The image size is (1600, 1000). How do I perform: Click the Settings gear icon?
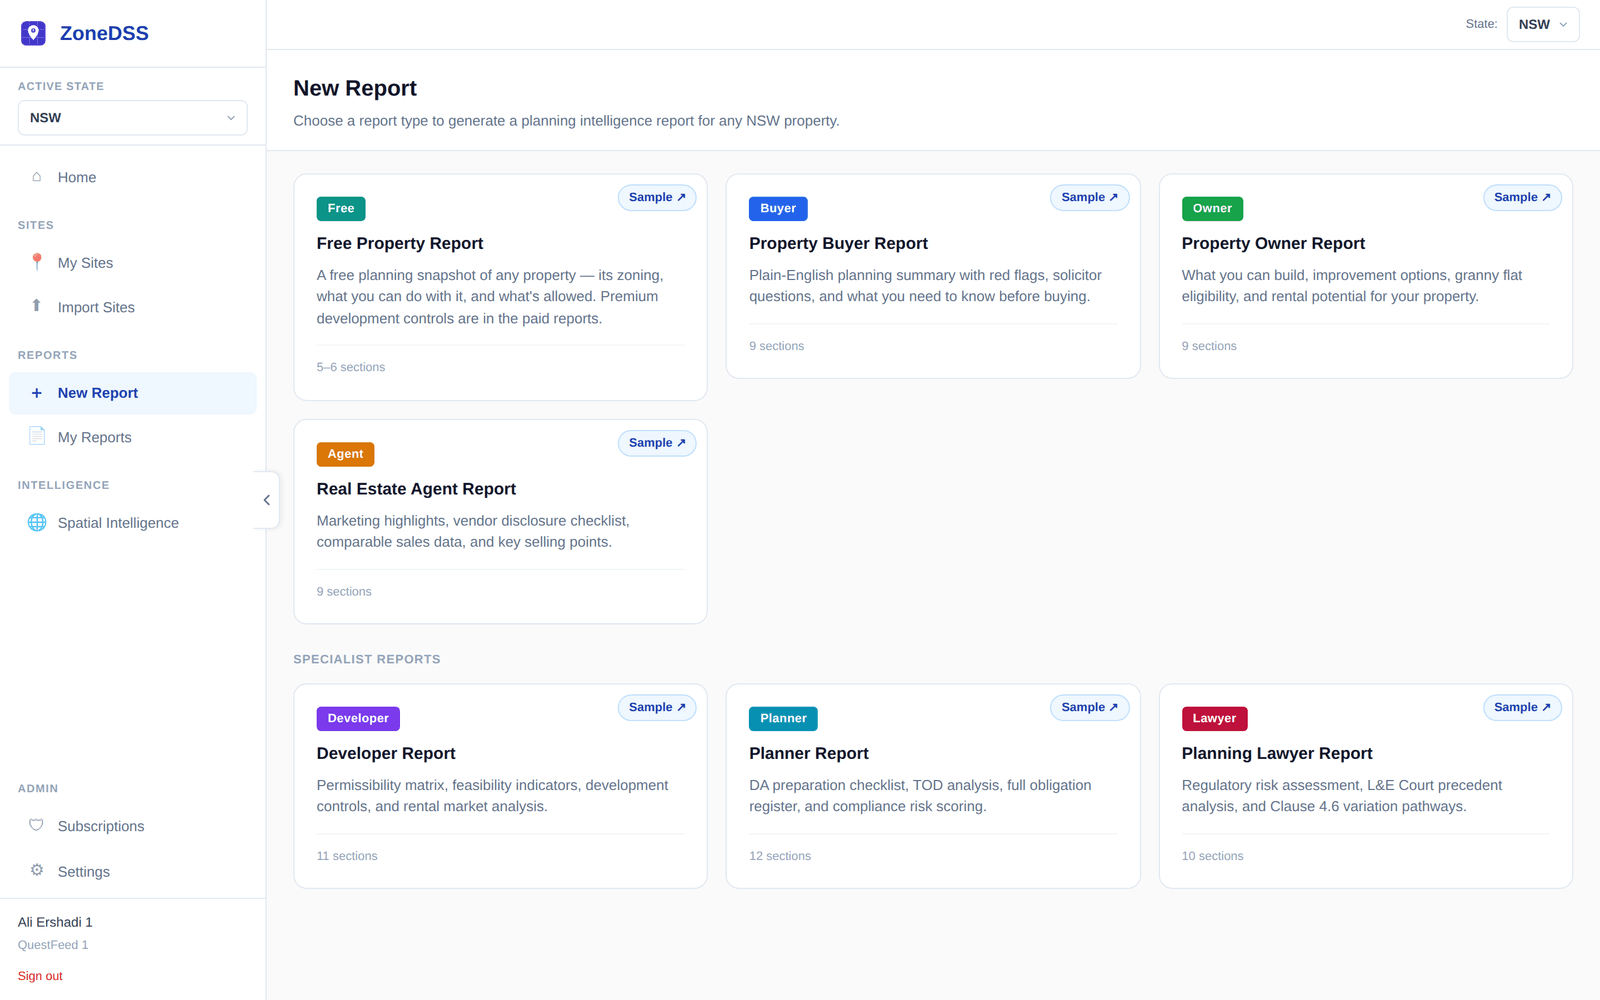(37, 870)
